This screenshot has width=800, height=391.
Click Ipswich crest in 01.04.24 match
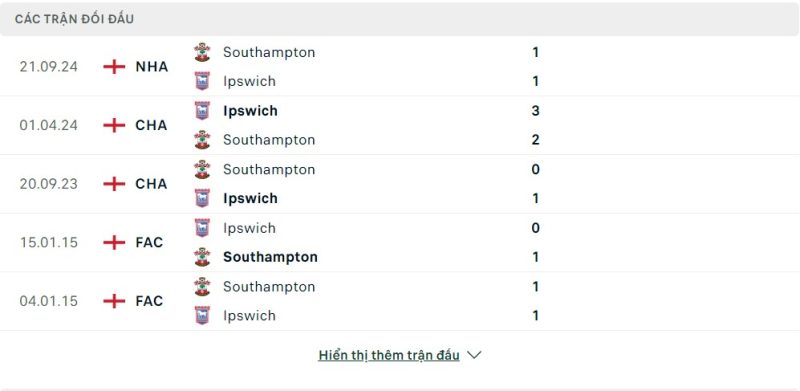click(x=202, y=111)
